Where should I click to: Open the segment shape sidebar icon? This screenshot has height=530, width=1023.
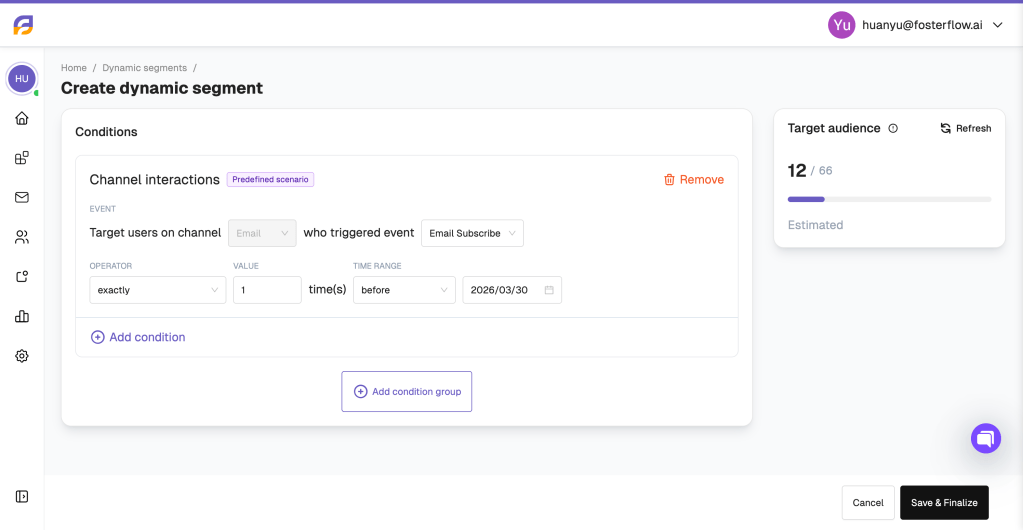[22, 277]
